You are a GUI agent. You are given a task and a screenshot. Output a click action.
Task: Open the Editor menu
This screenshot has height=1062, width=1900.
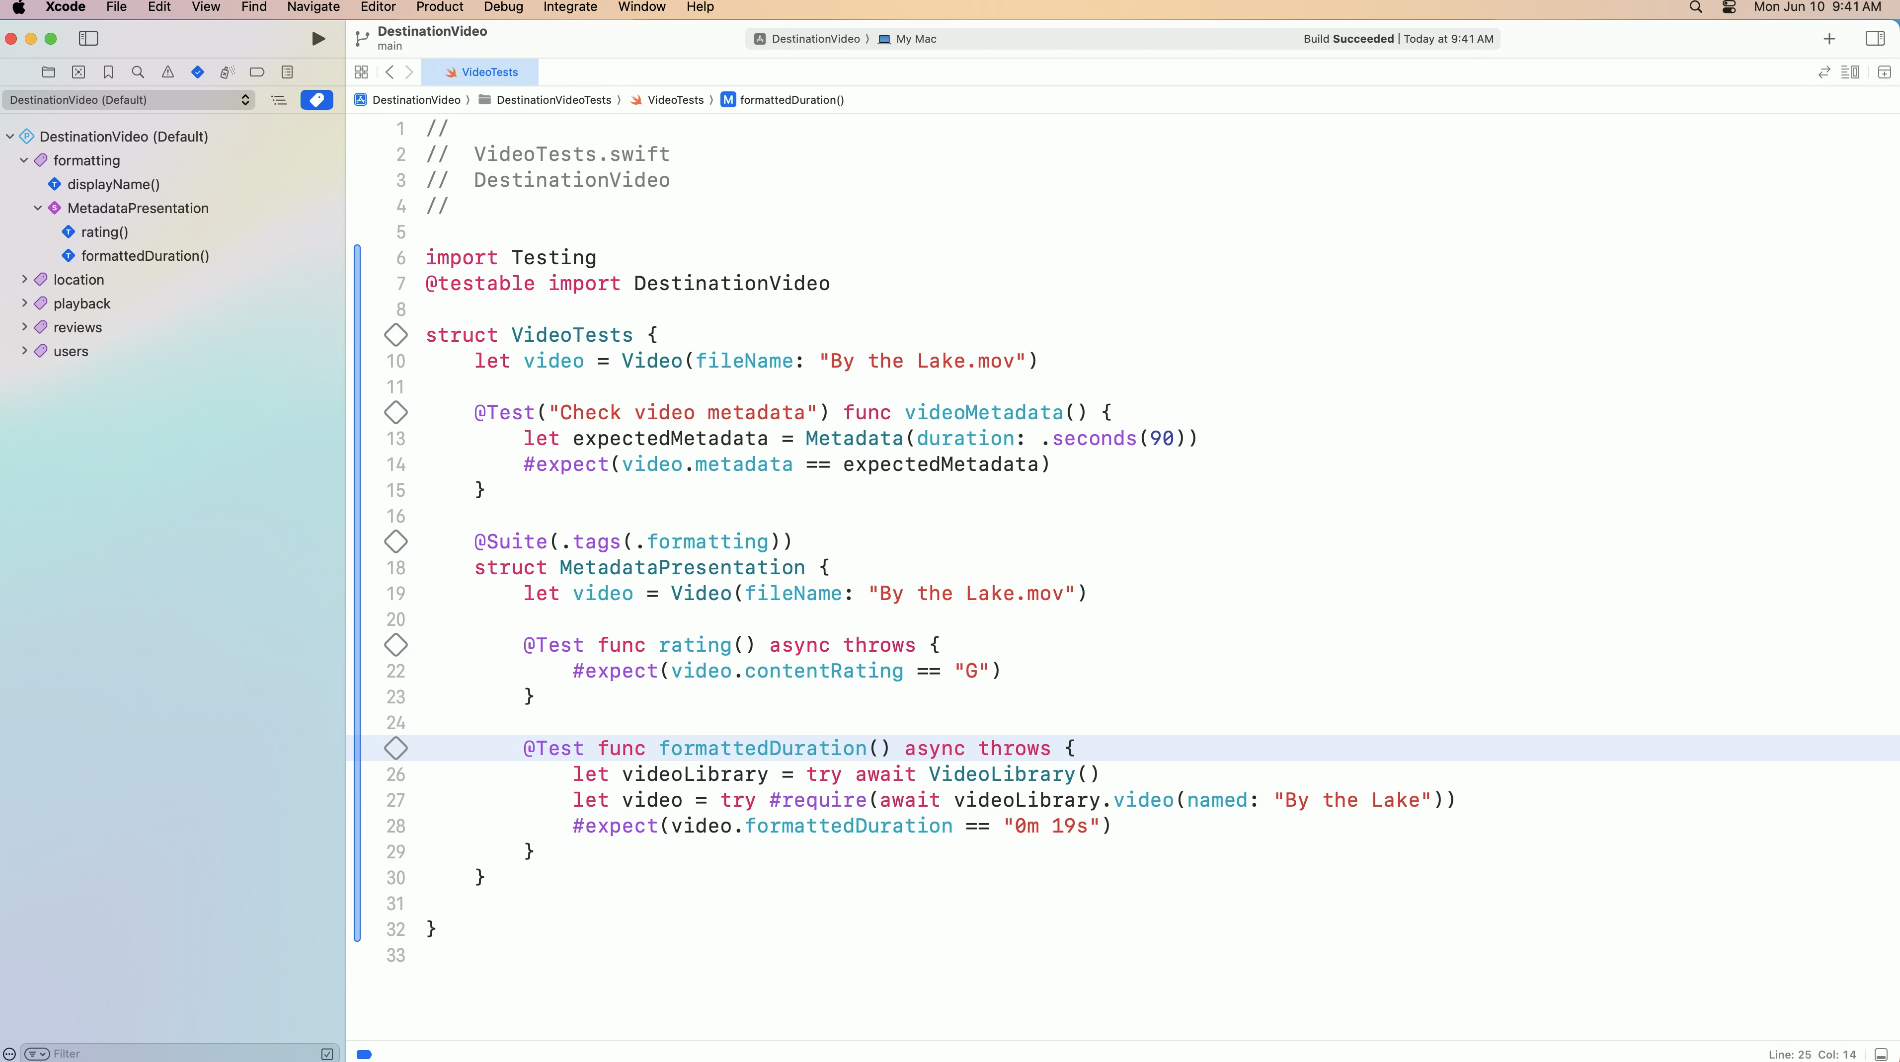378,7
